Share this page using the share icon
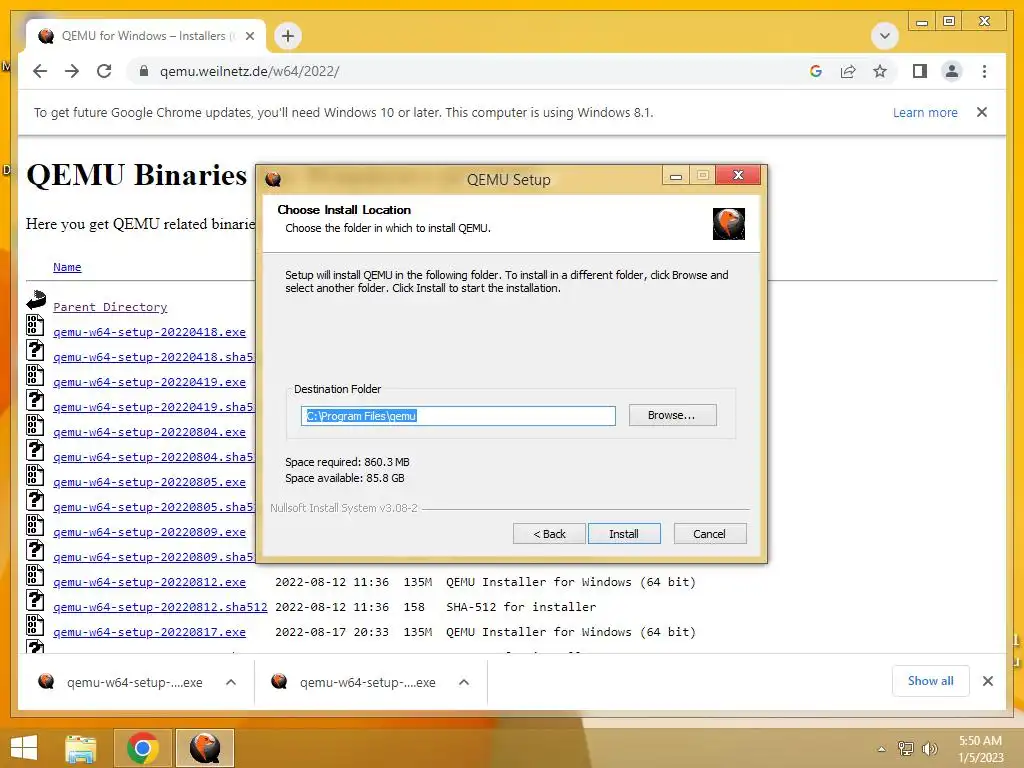Viewport: 1024px width, 768px height. (848, 71)
